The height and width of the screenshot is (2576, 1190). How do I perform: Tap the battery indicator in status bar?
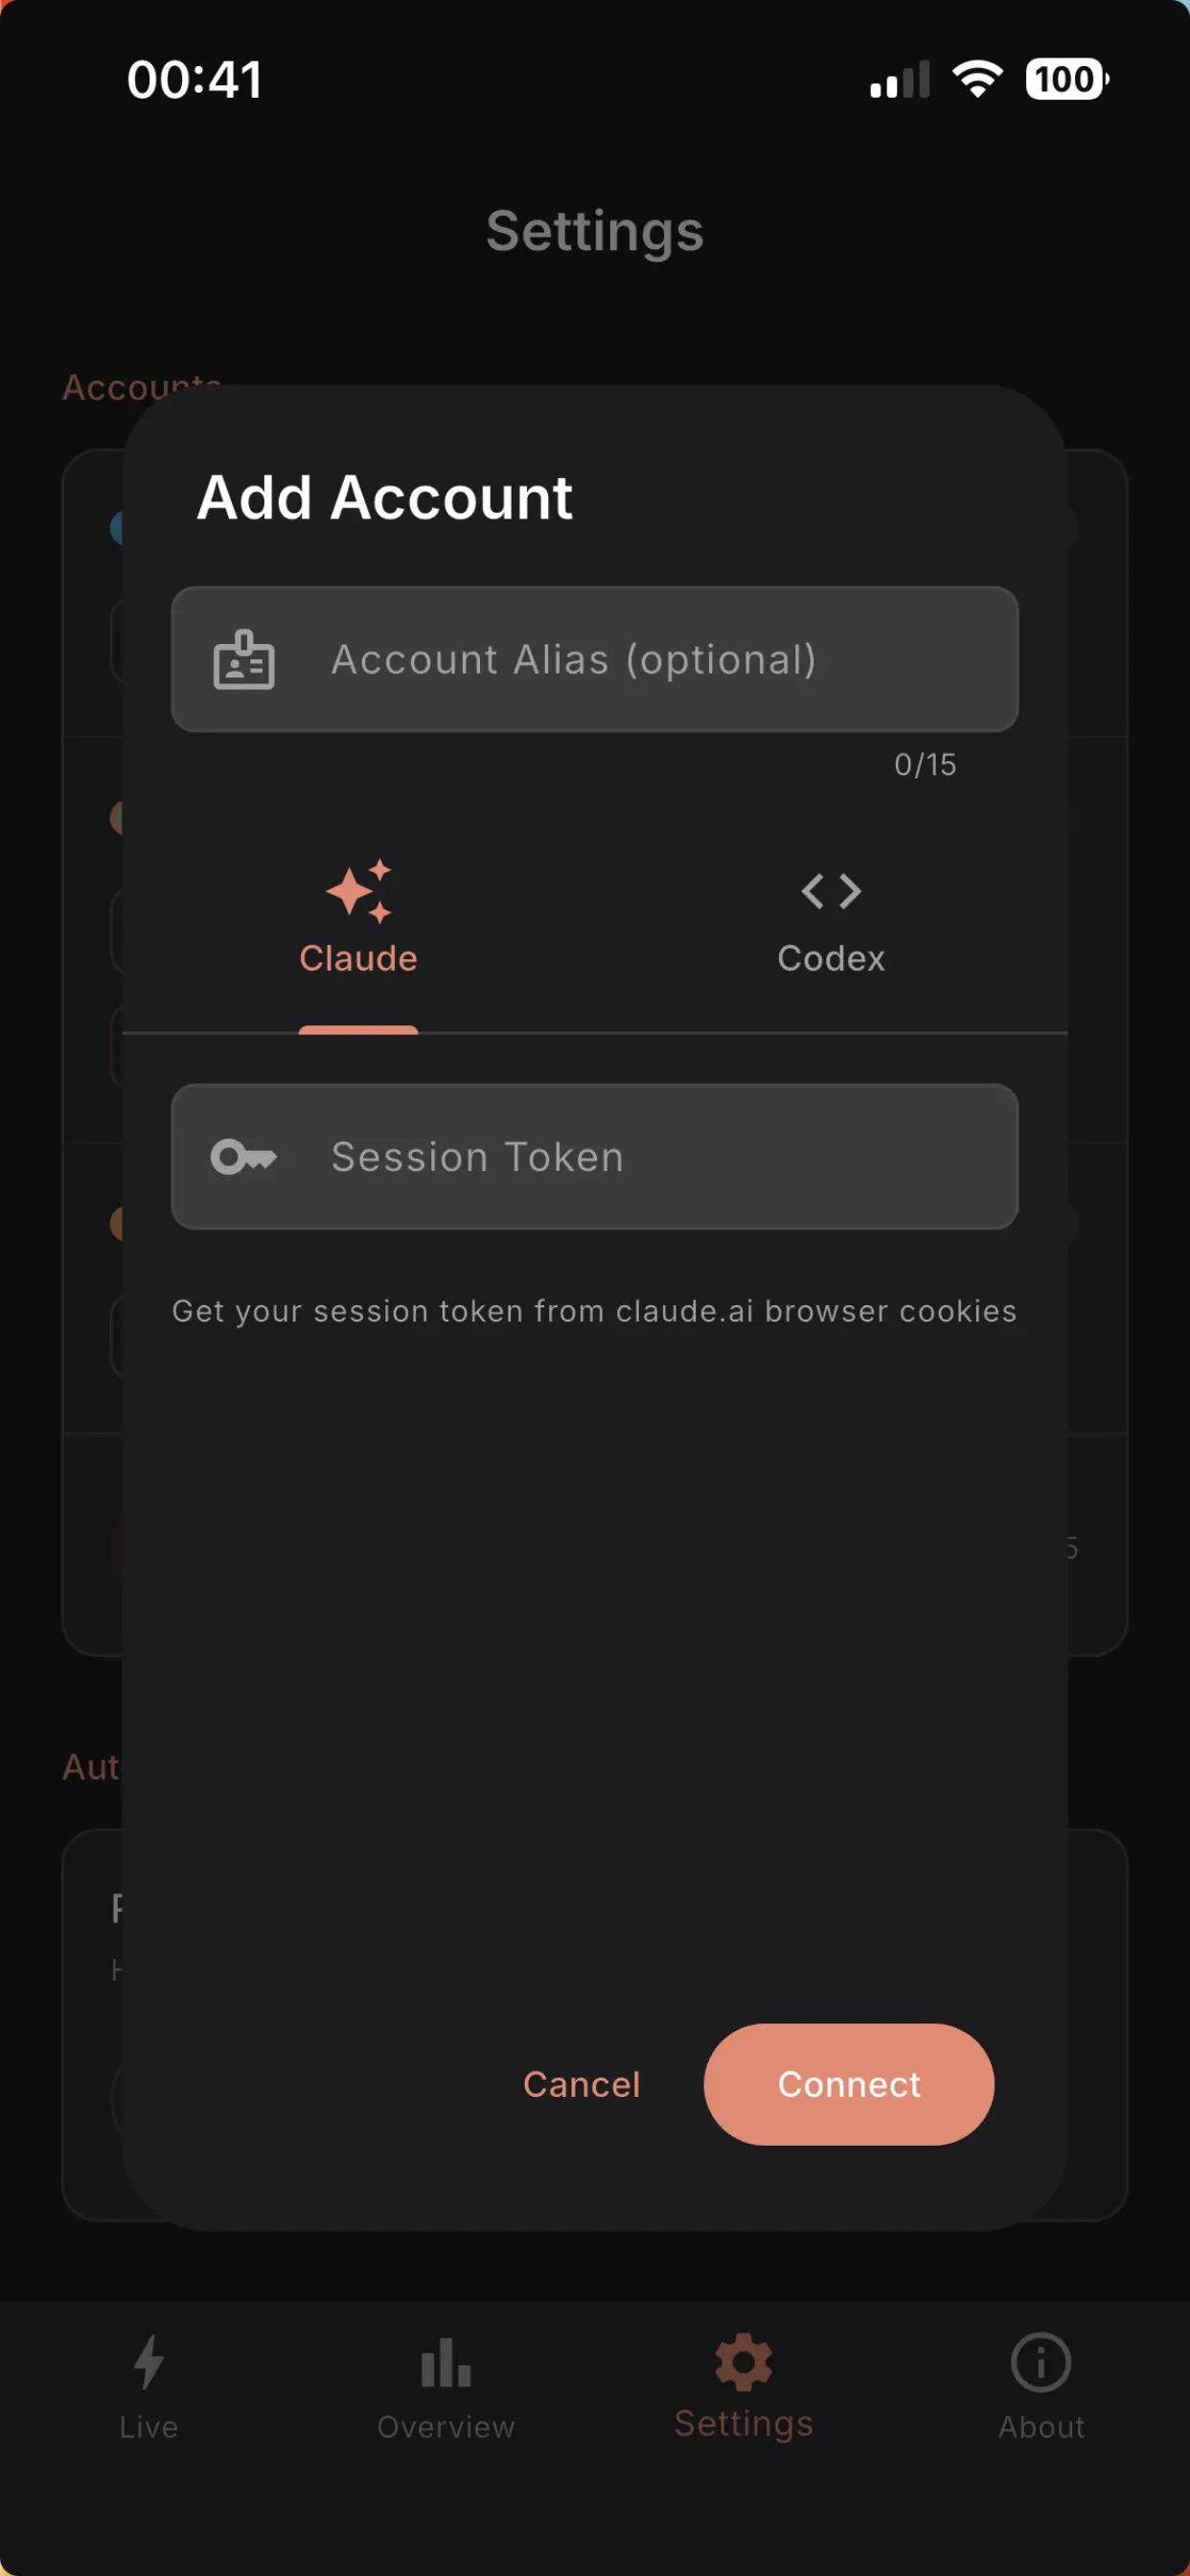click(x=1067, y=79)
